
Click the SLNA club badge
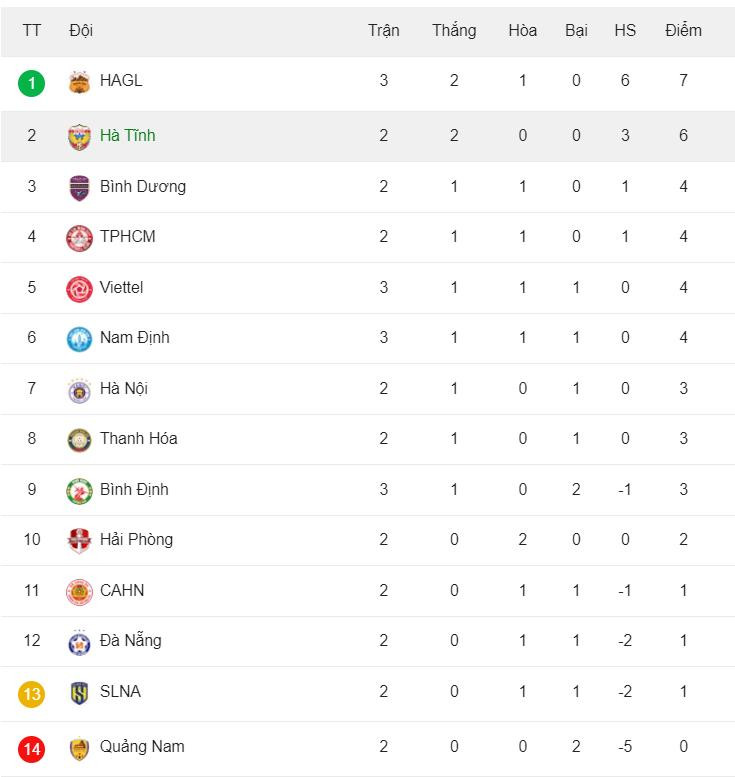pos(79,693)
